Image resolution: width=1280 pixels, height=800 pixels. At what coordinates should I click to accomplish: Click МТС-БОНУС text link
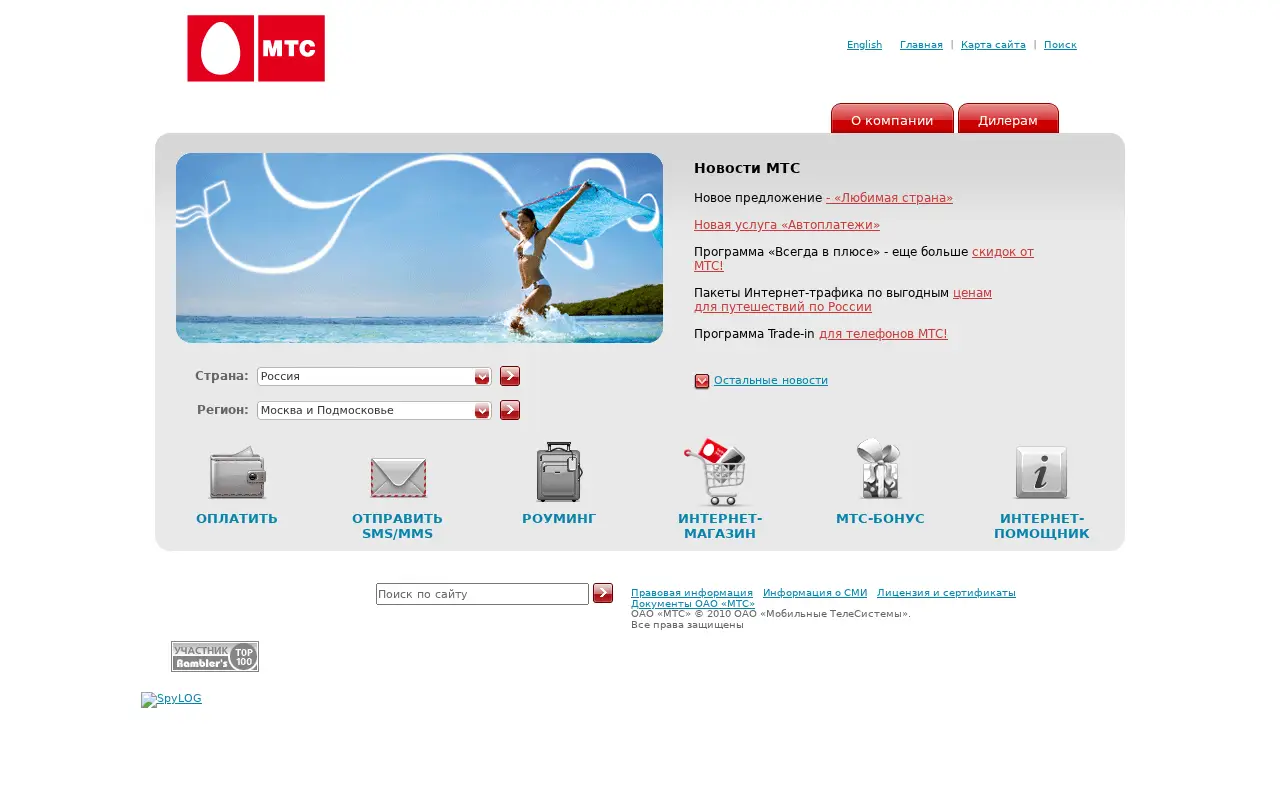point(880,519)
